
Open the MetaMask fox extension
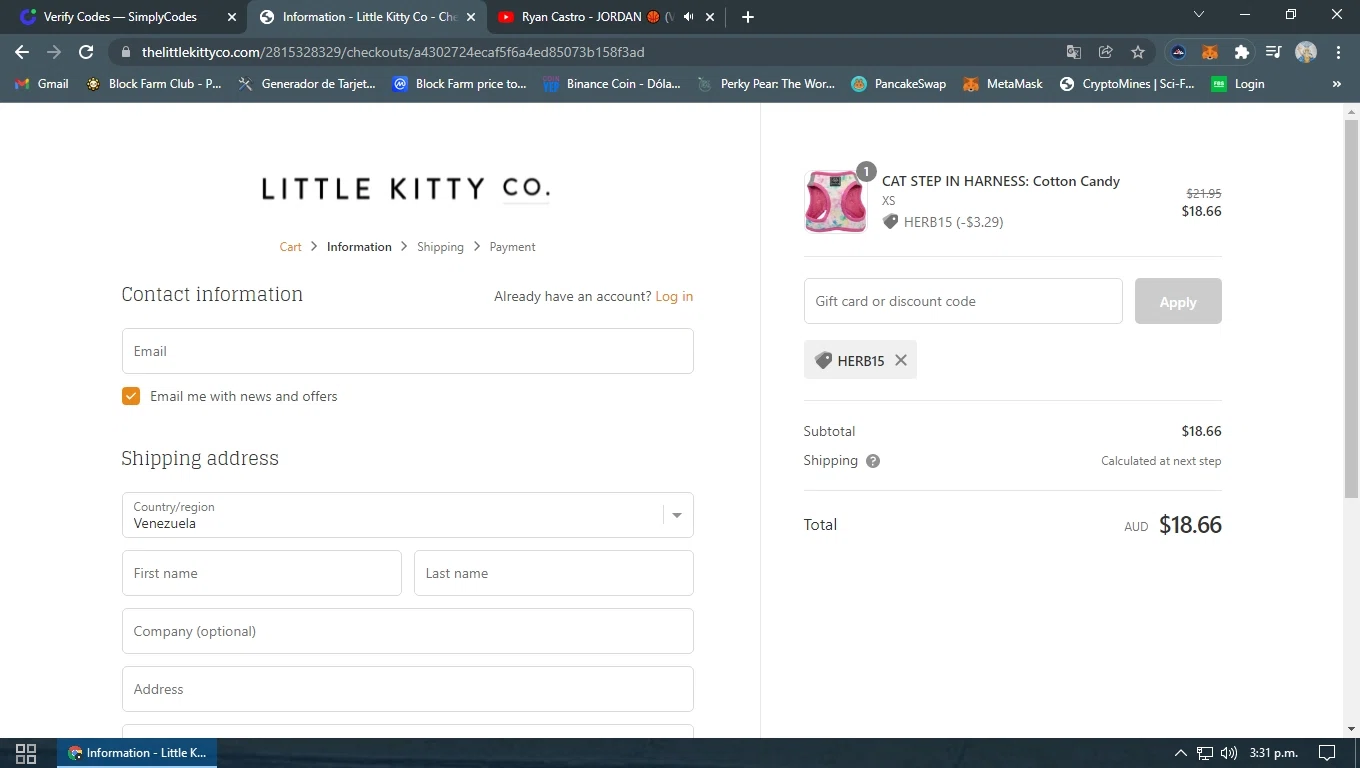pos(1210,52)
